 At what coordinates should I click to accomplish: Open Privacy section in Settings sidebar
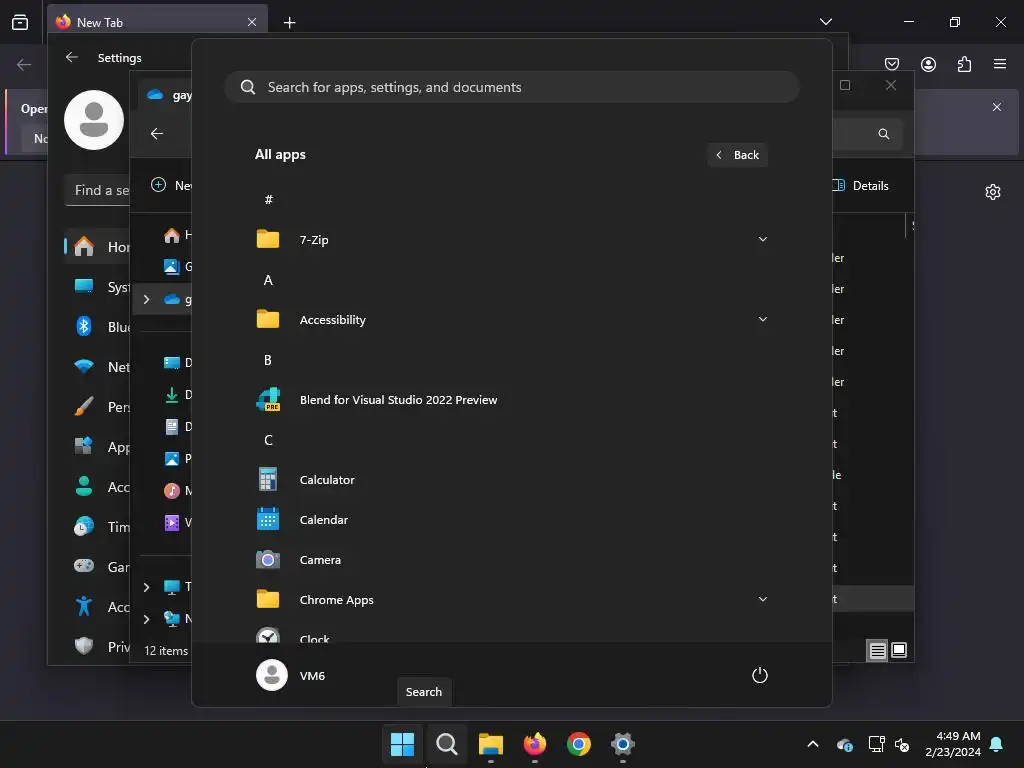(98, 647)
